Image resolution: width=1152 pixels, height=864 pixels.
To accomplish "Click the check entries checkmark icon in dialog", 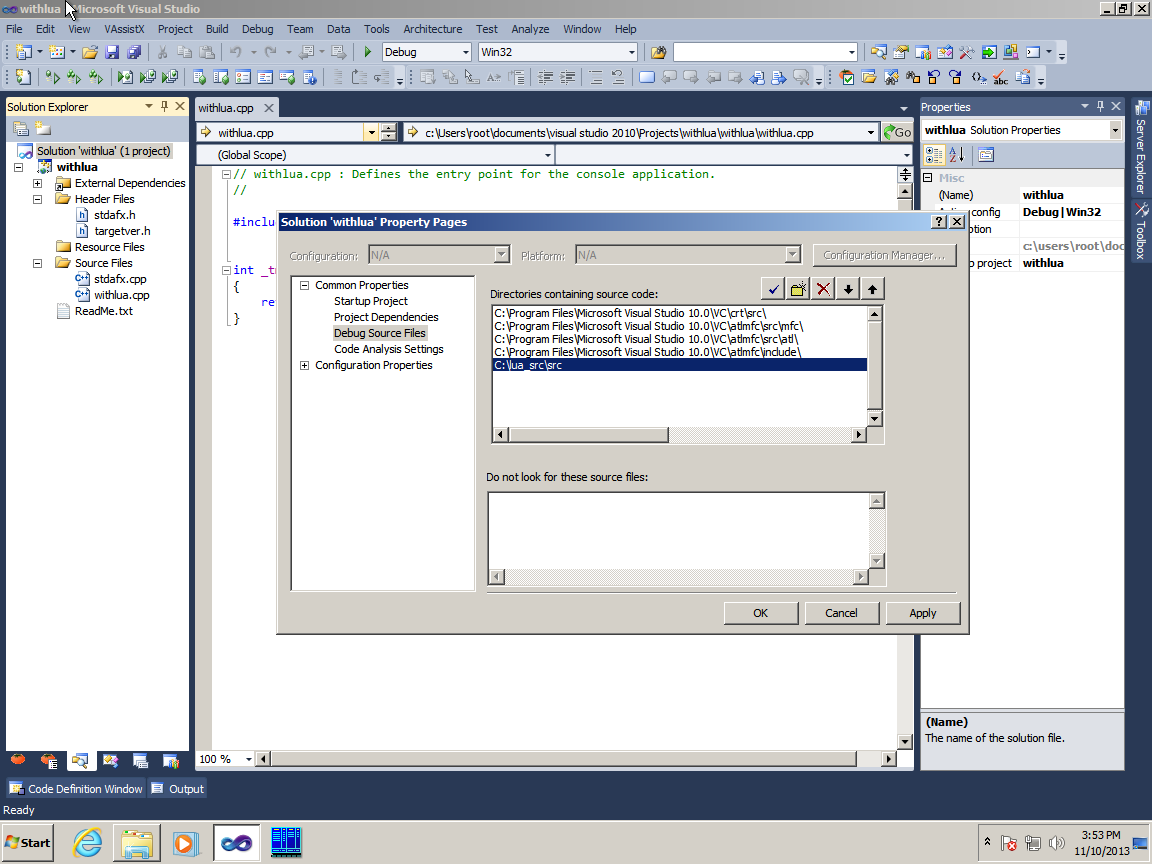I will 773,289.
